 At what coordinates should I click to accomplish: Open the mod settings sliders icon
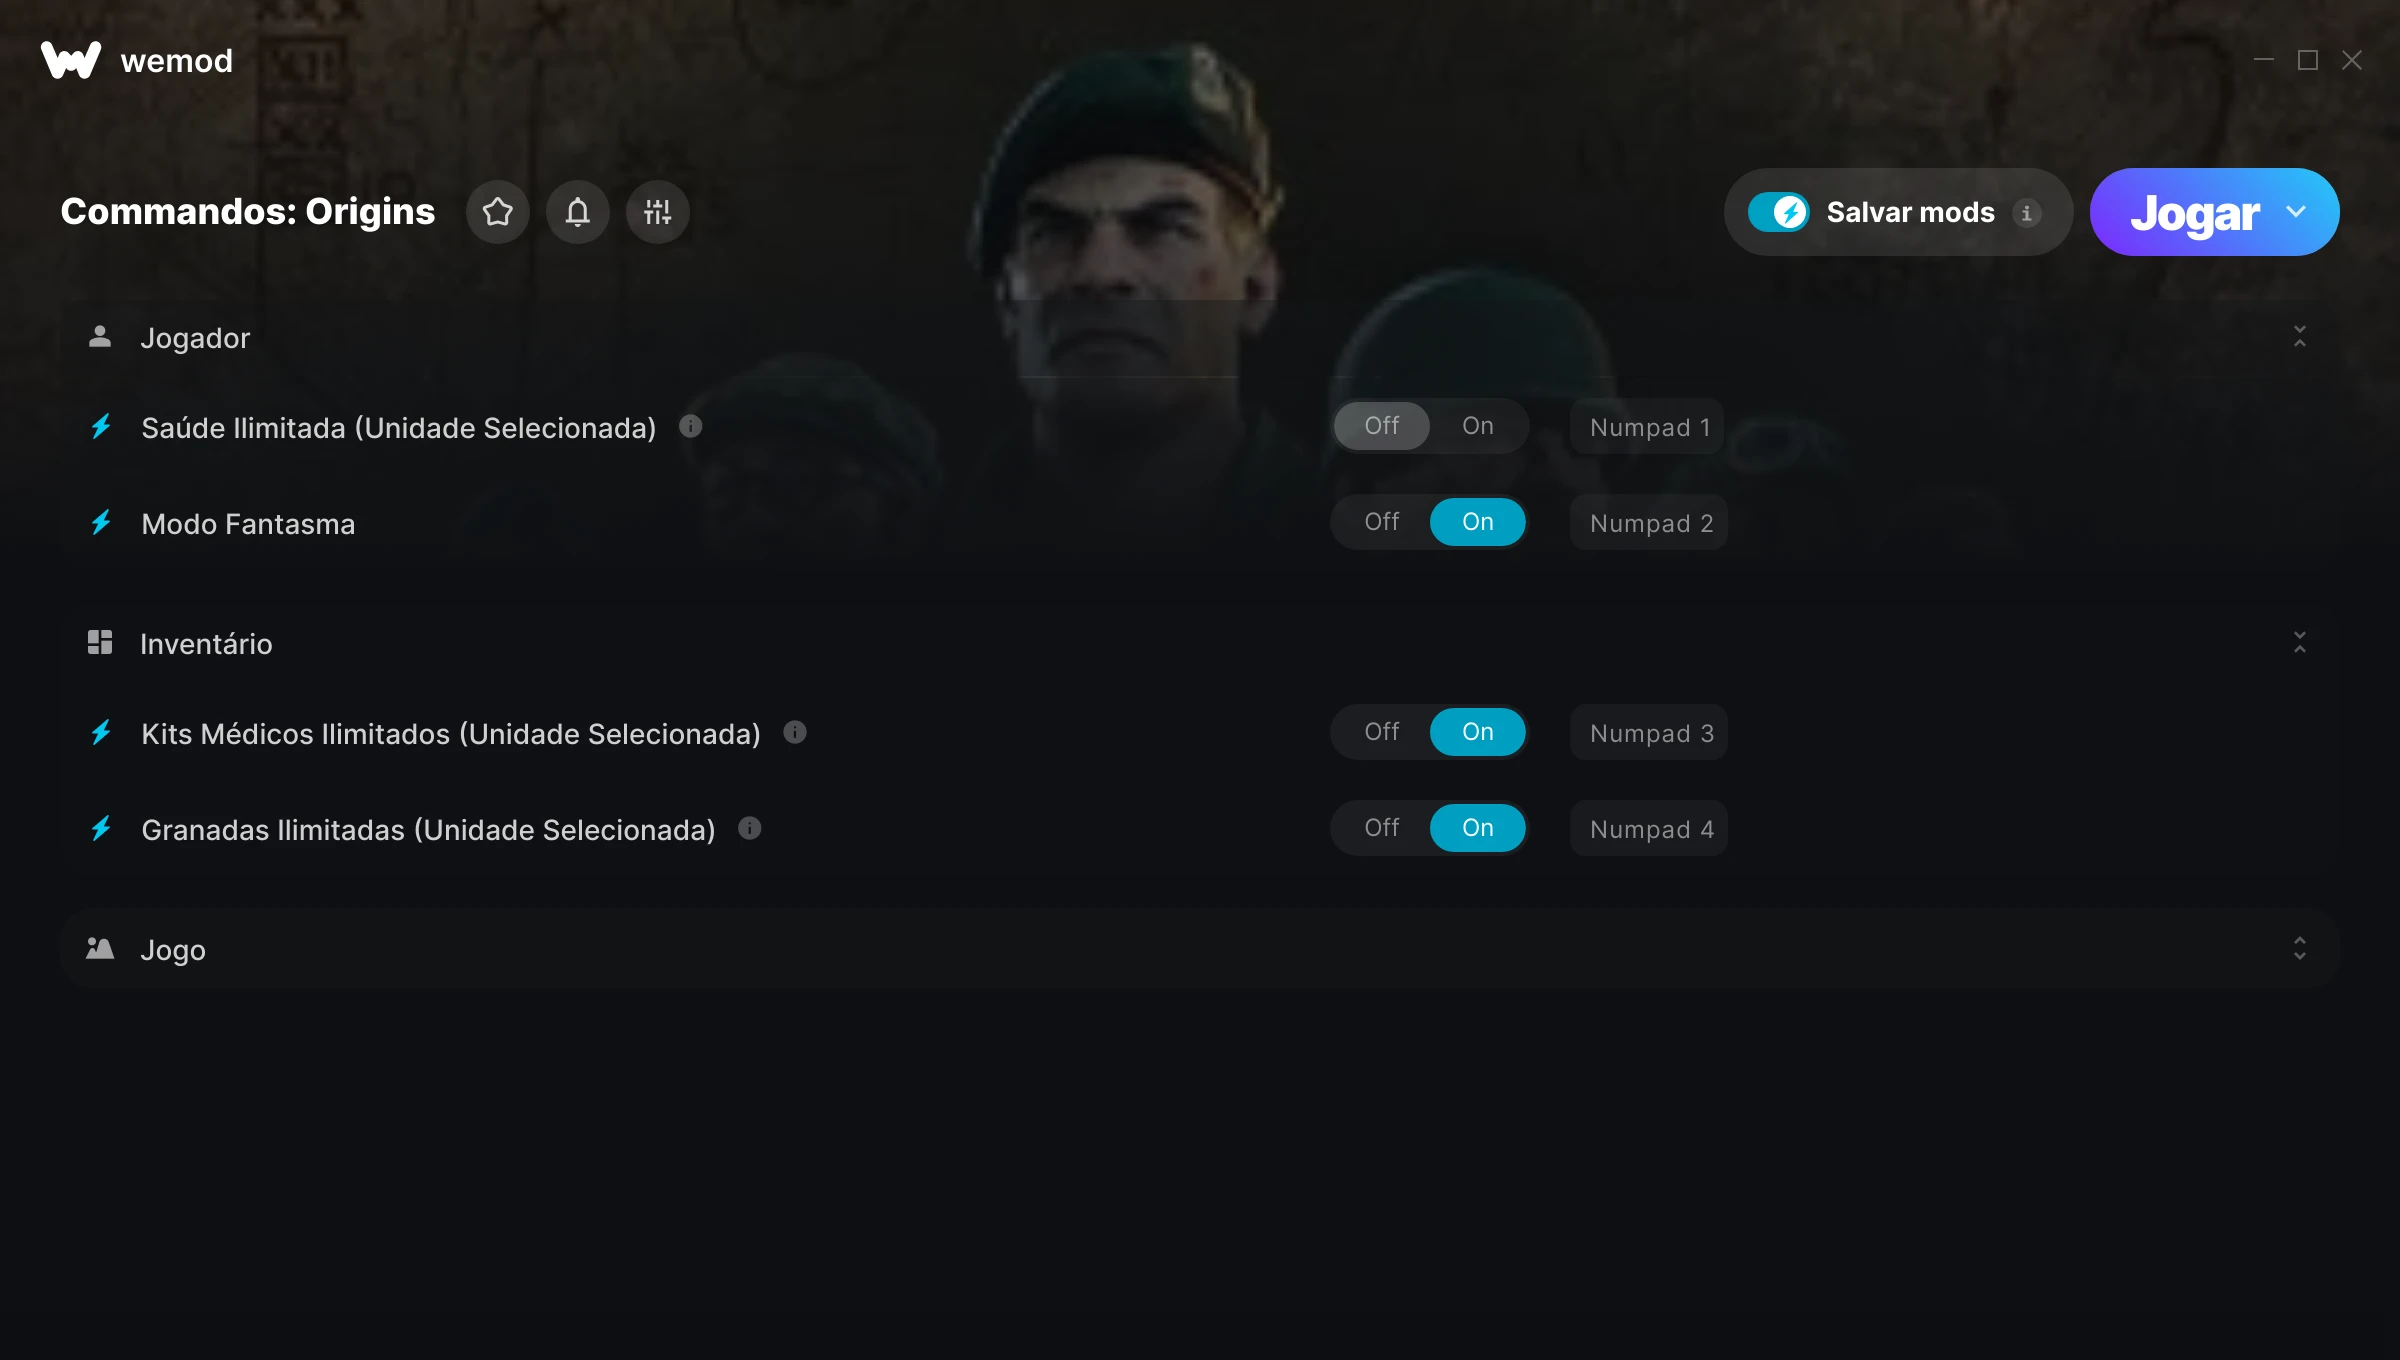pyautogui.click(x=657, y=212)
